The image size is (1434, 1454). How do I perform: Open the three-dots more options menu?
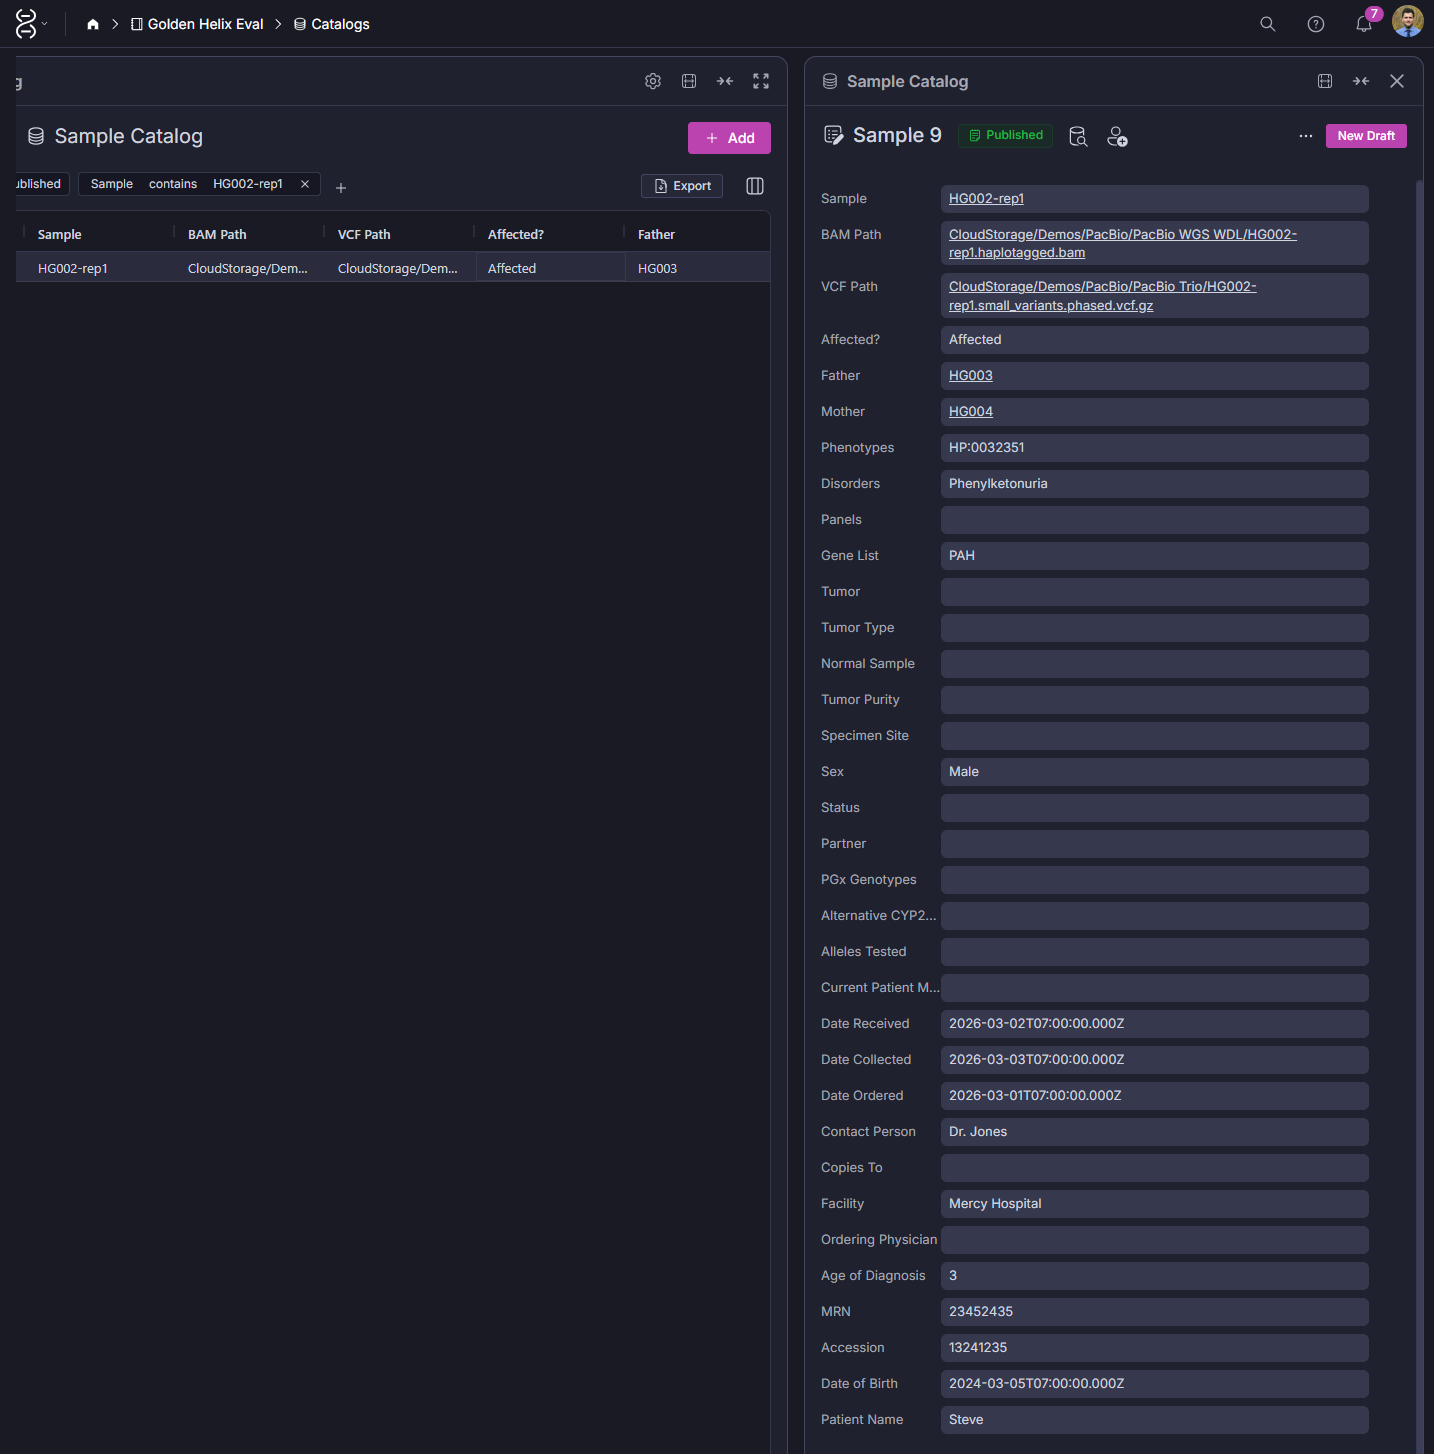tap(1306, 136)
